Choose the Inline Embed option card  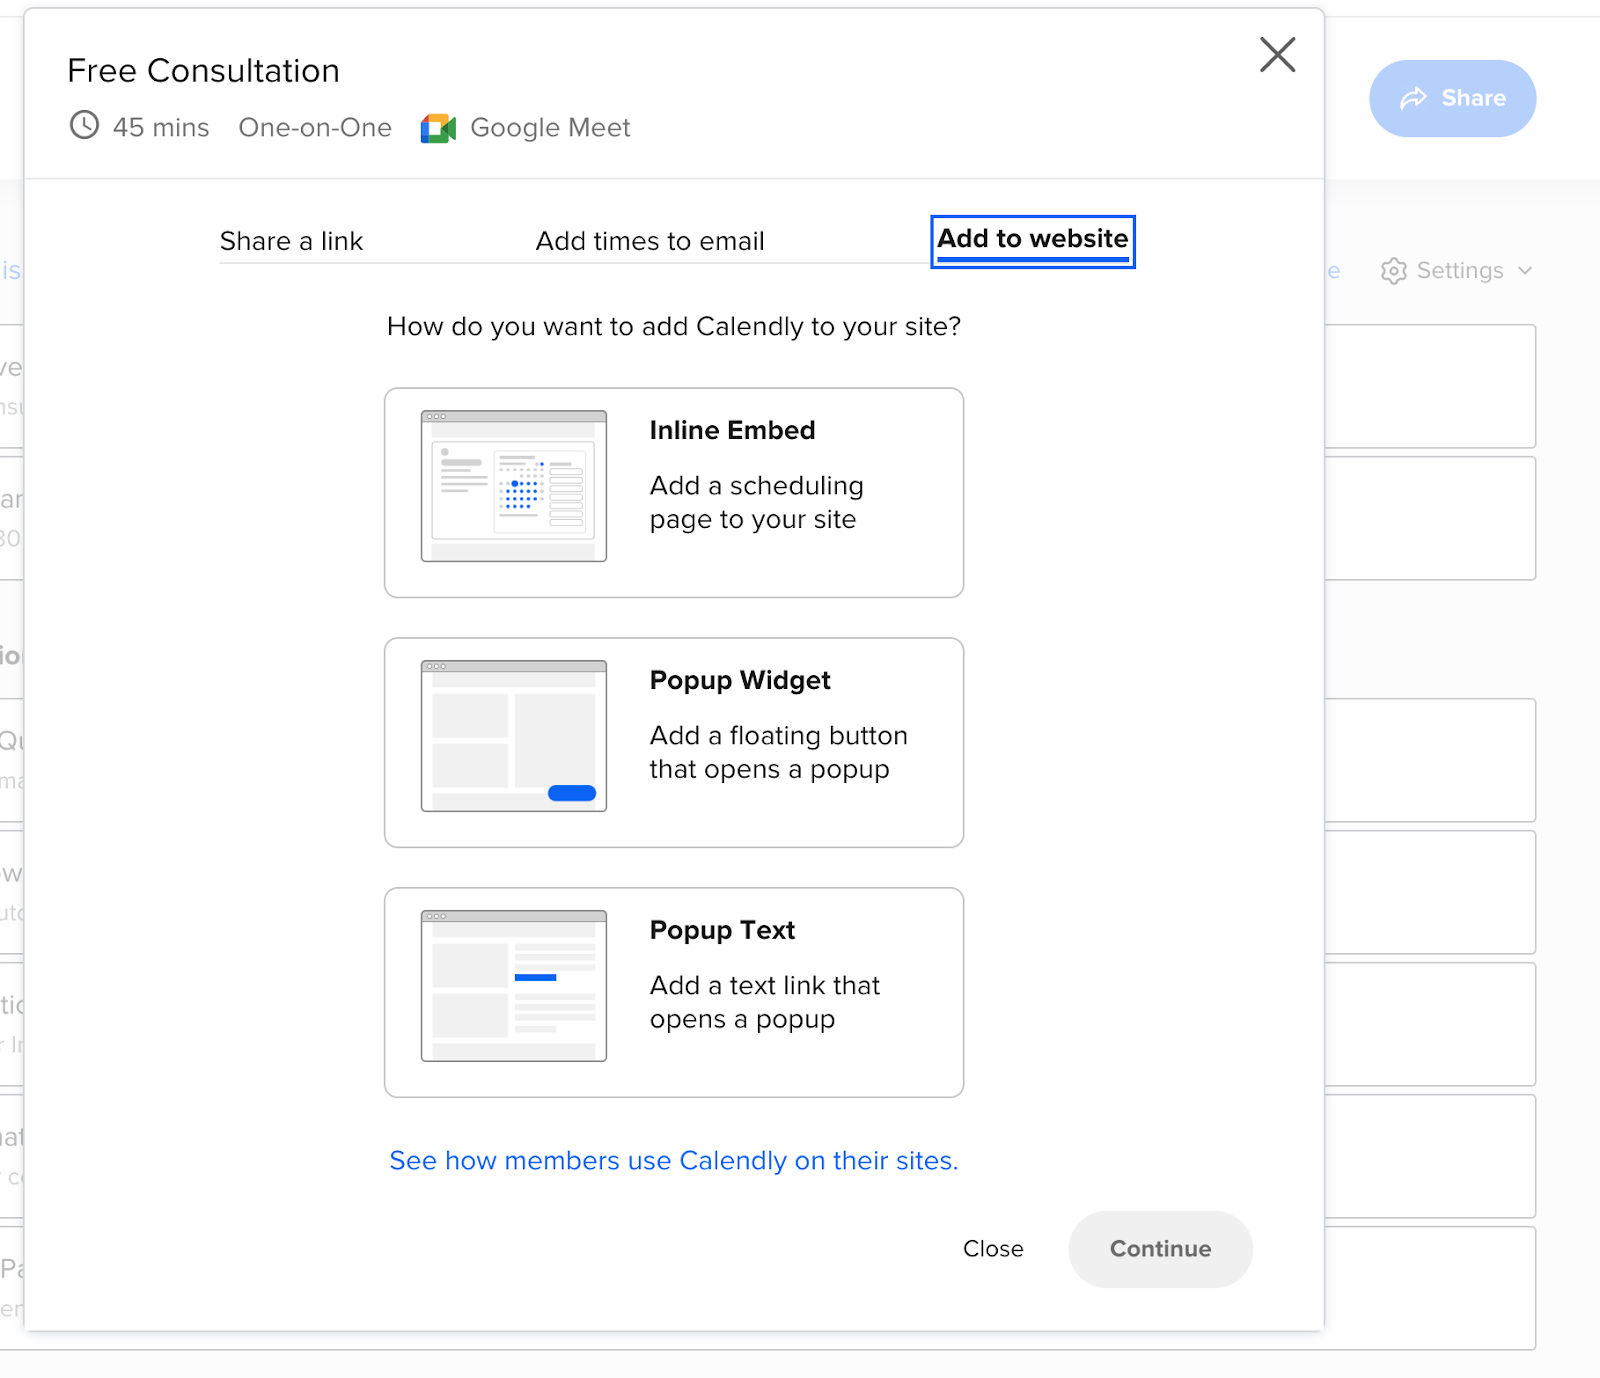[674, 493]
